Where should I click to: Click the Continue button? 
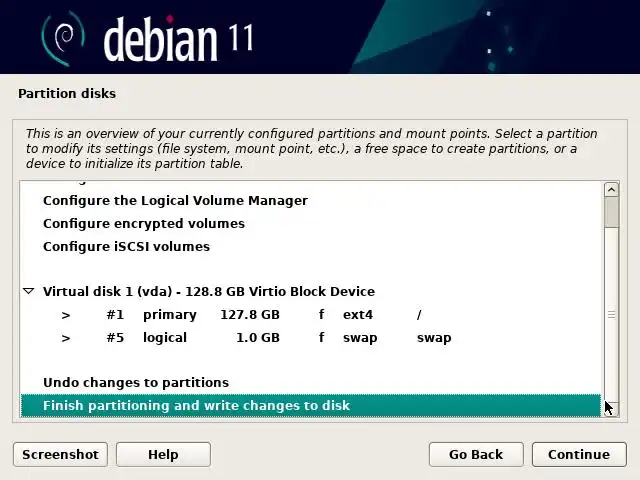579,454
